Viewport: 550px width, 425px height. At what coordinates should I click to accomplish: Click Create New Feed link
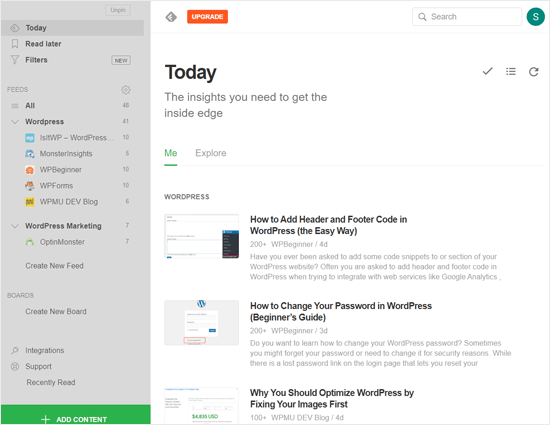coord(54,266)
